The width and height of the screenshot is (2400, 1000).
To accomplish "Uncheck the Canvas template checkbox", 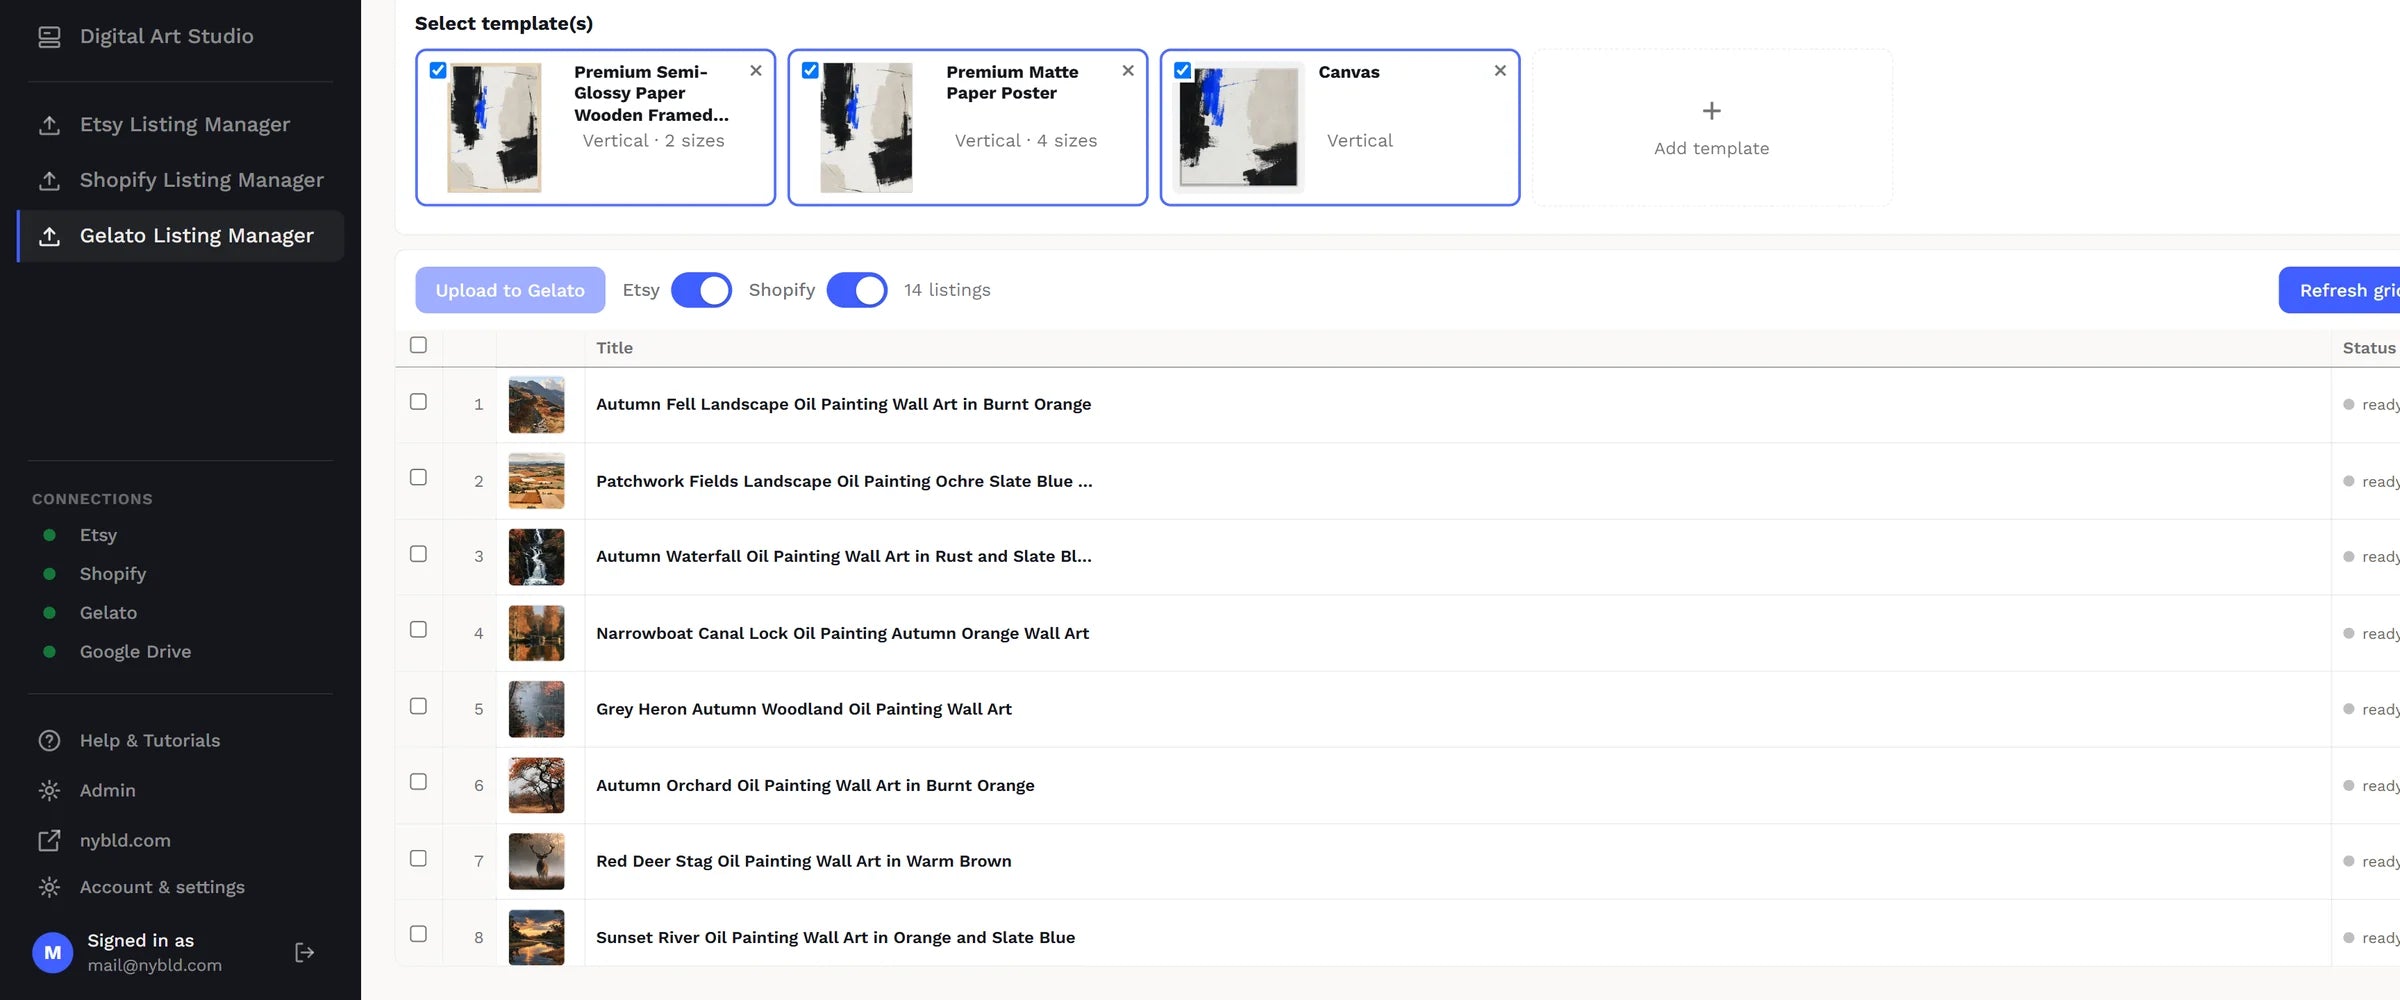I will [1182, 70].
